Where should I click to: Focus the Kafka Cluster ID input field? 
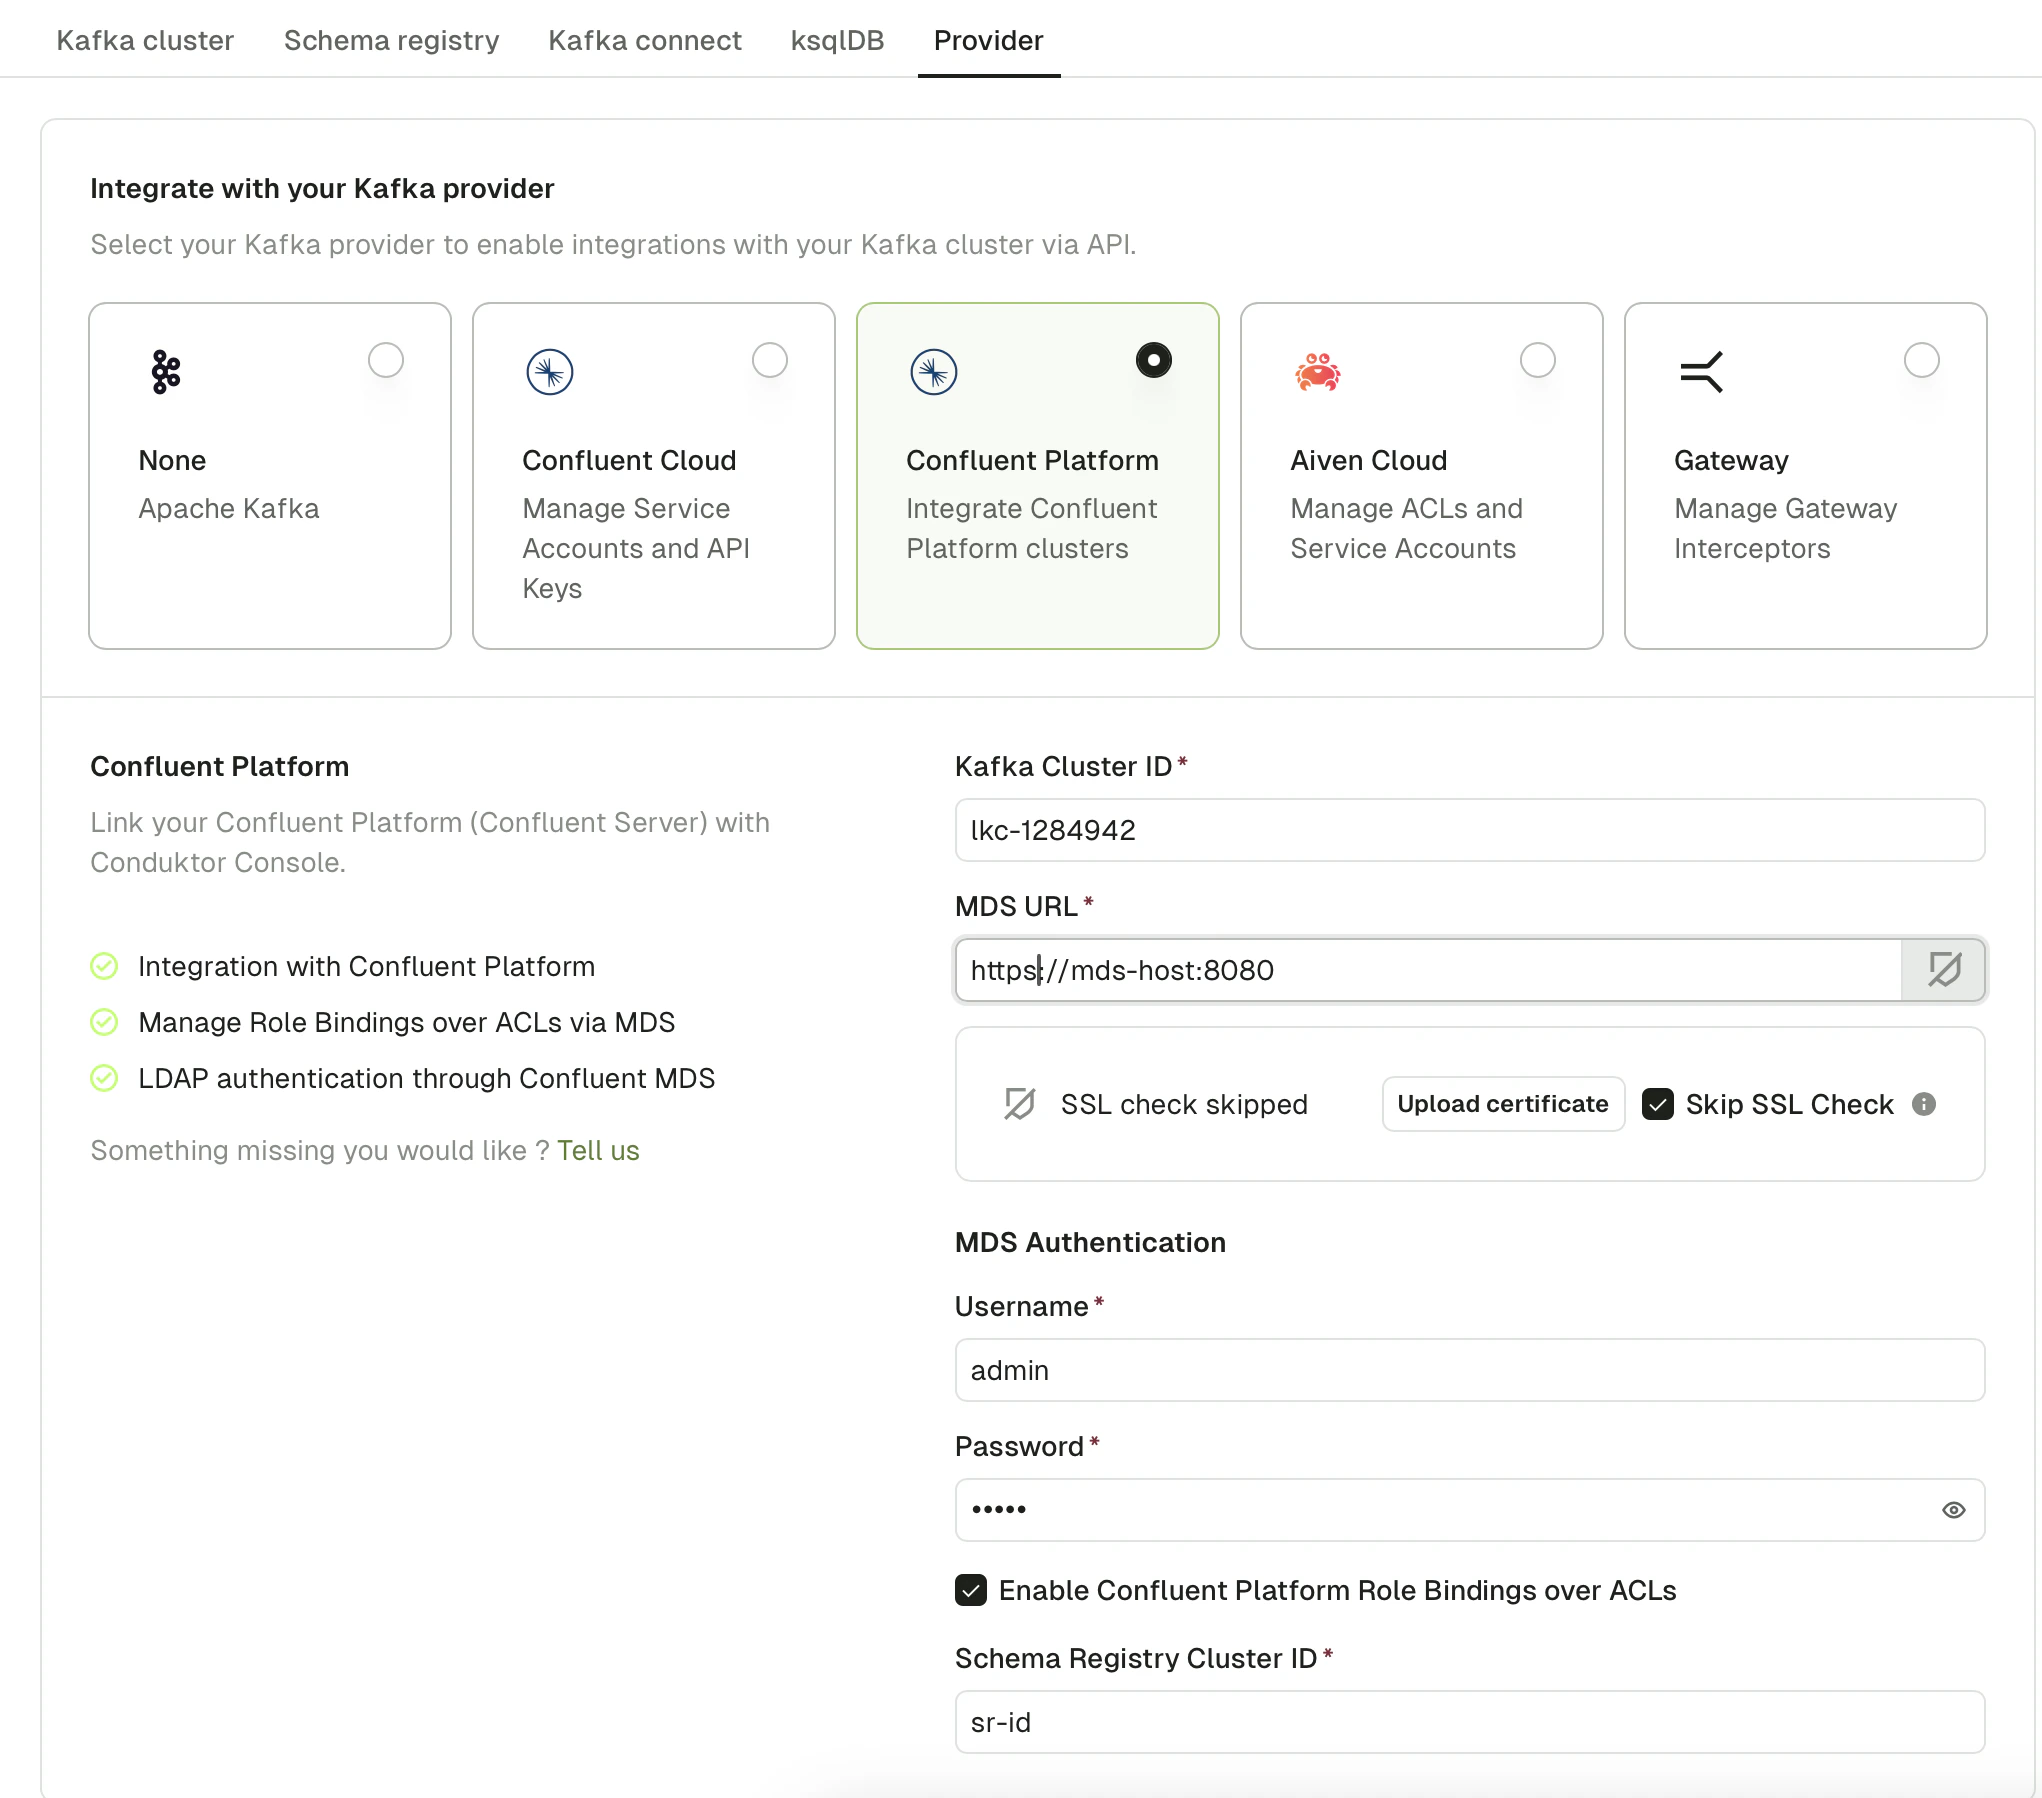coord(1470,830)
